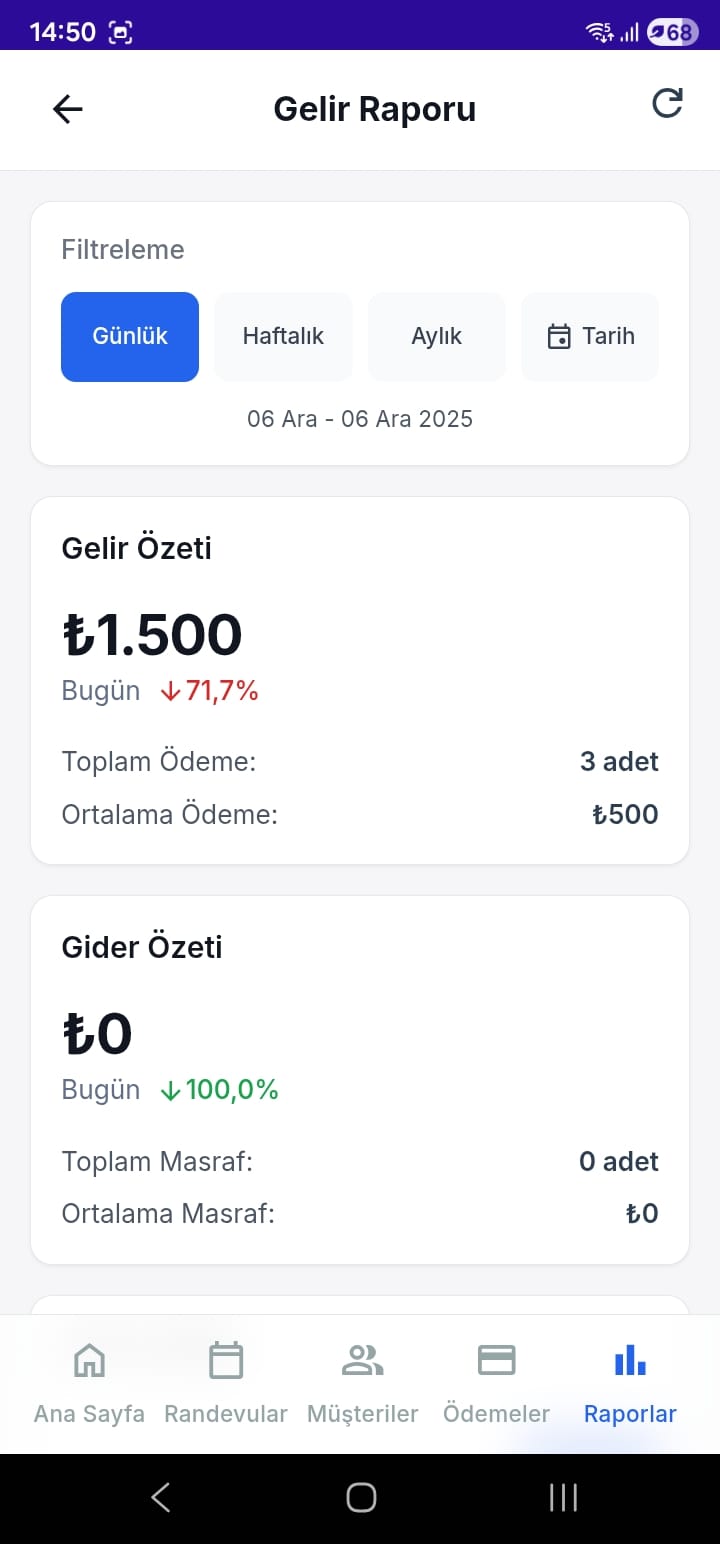Open the Müşteriler people icon

coord(362,1360)
